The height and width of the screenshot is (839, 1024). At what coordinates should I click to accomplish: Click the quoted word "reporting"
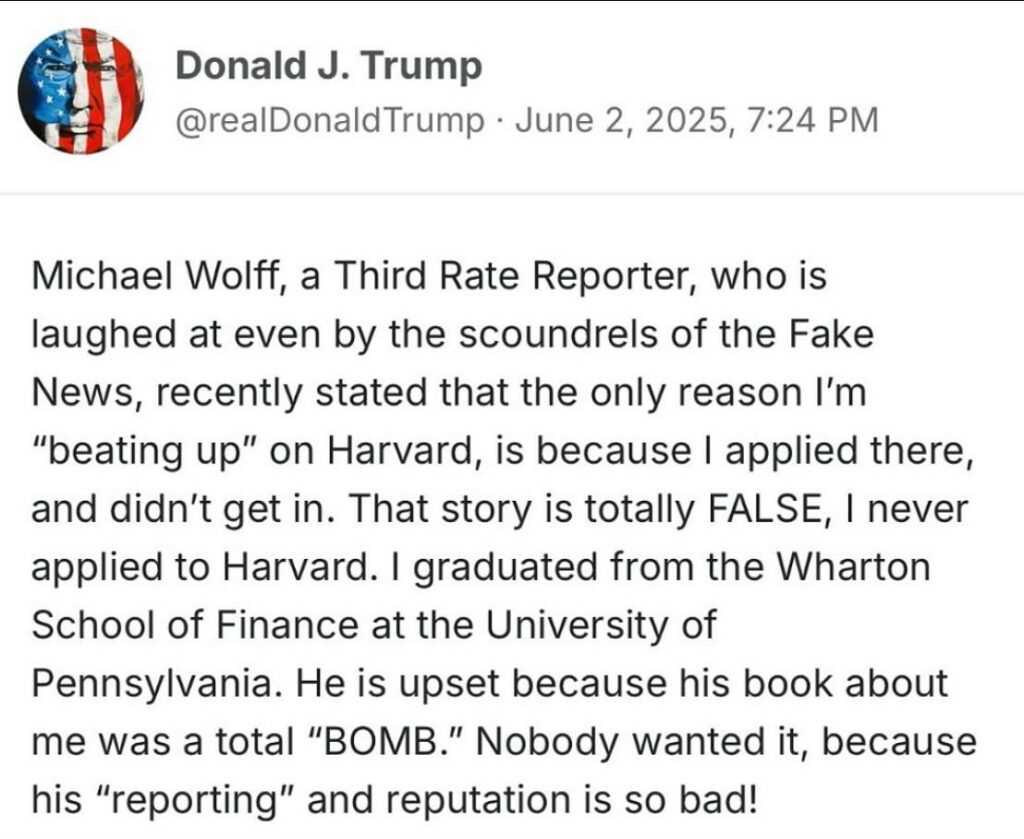(x=191, y=801)
